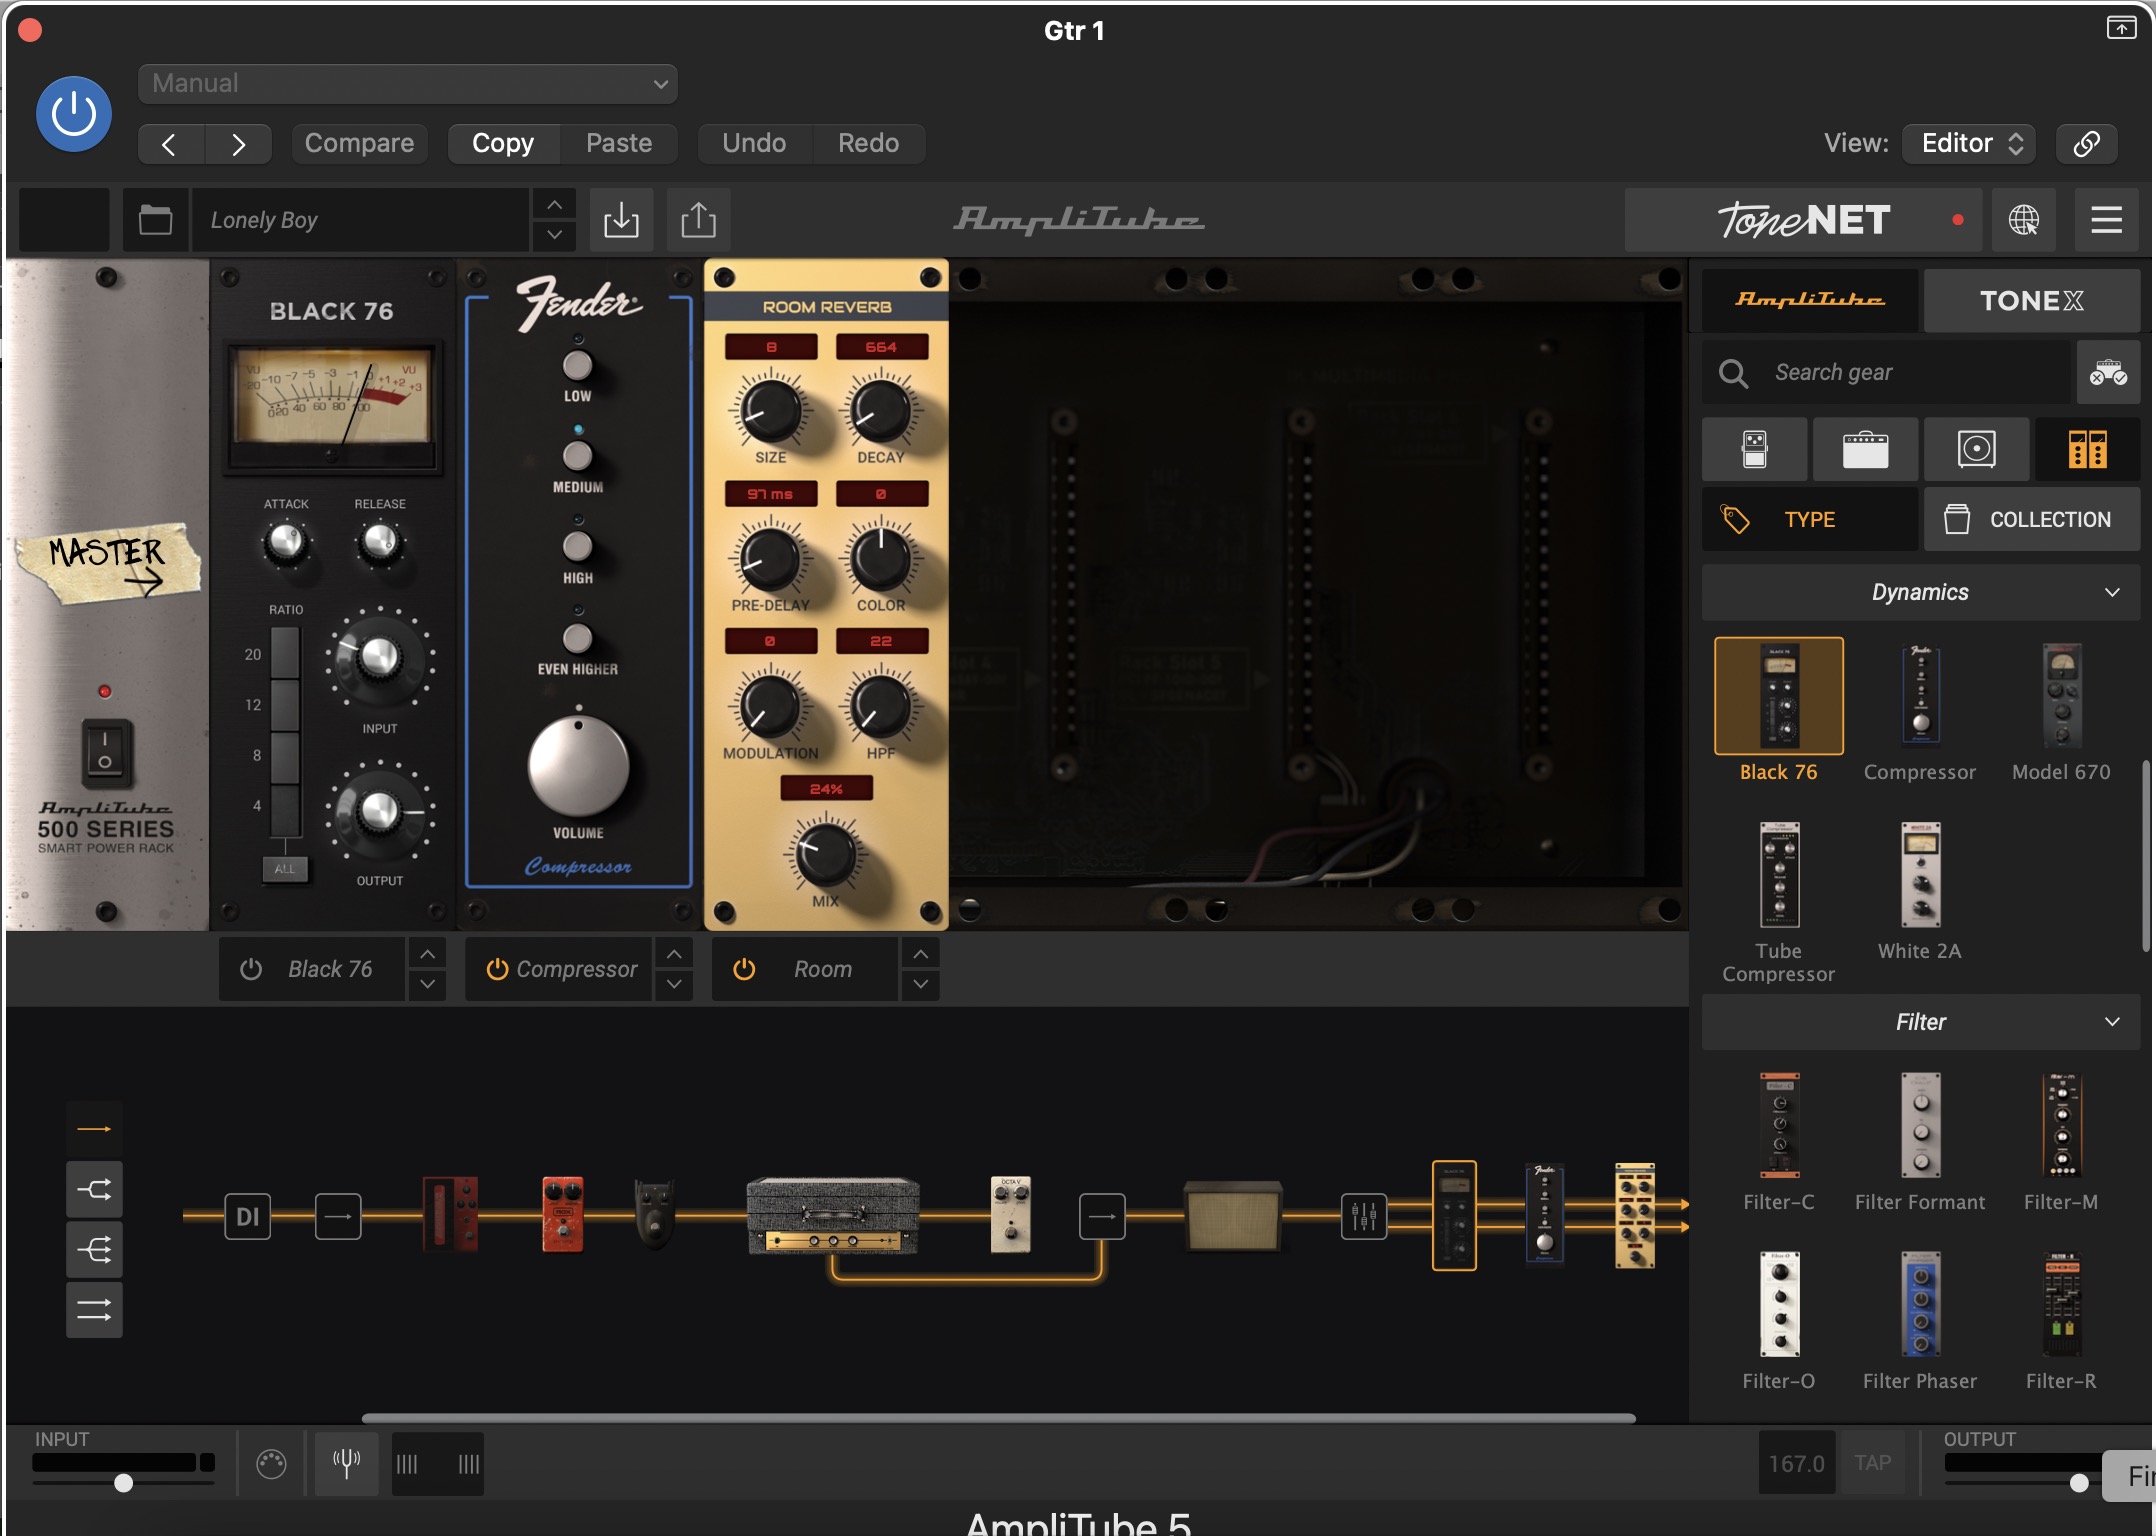Open the hamburger main menu
2156x1536 pixels.
tap(2106, 220)
